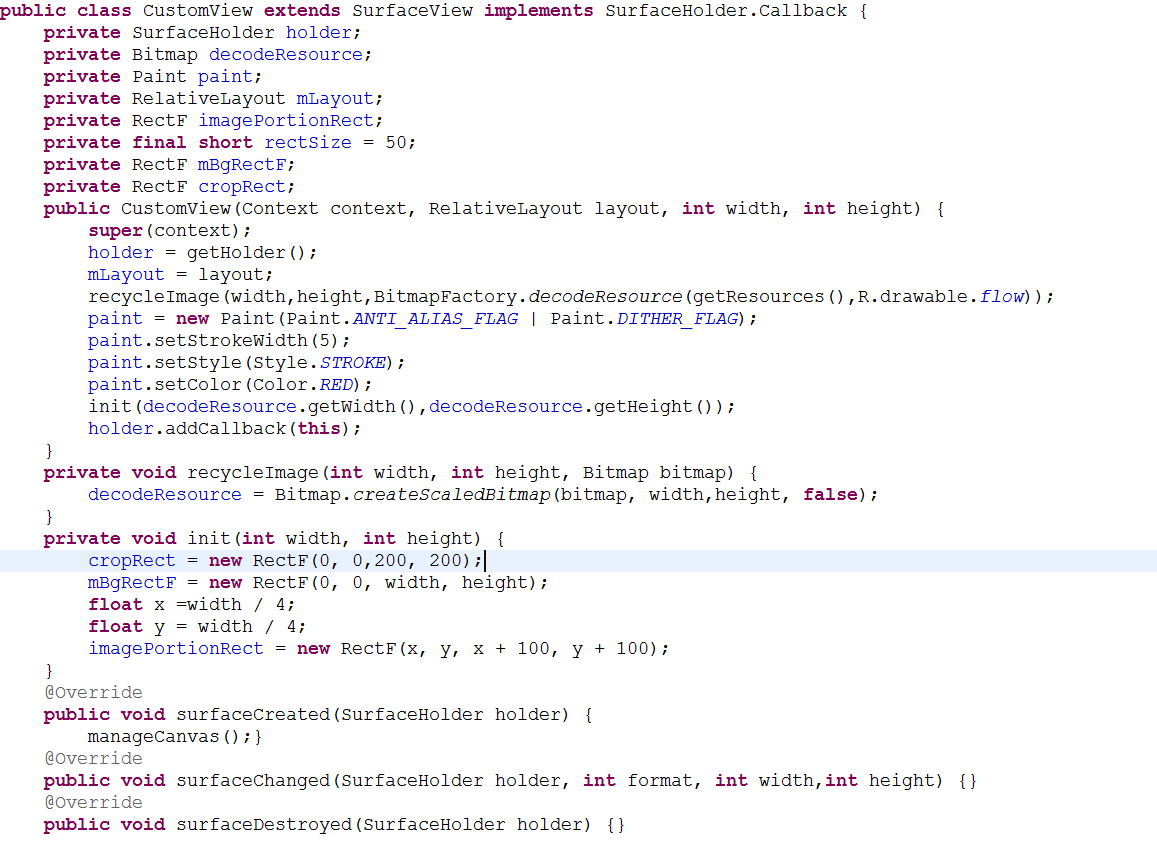The height and width of the screenshot is (845, 1157).
Task: Click the init(decodeResource.getWidth()...) call line
Action: [x=411, y=407]
